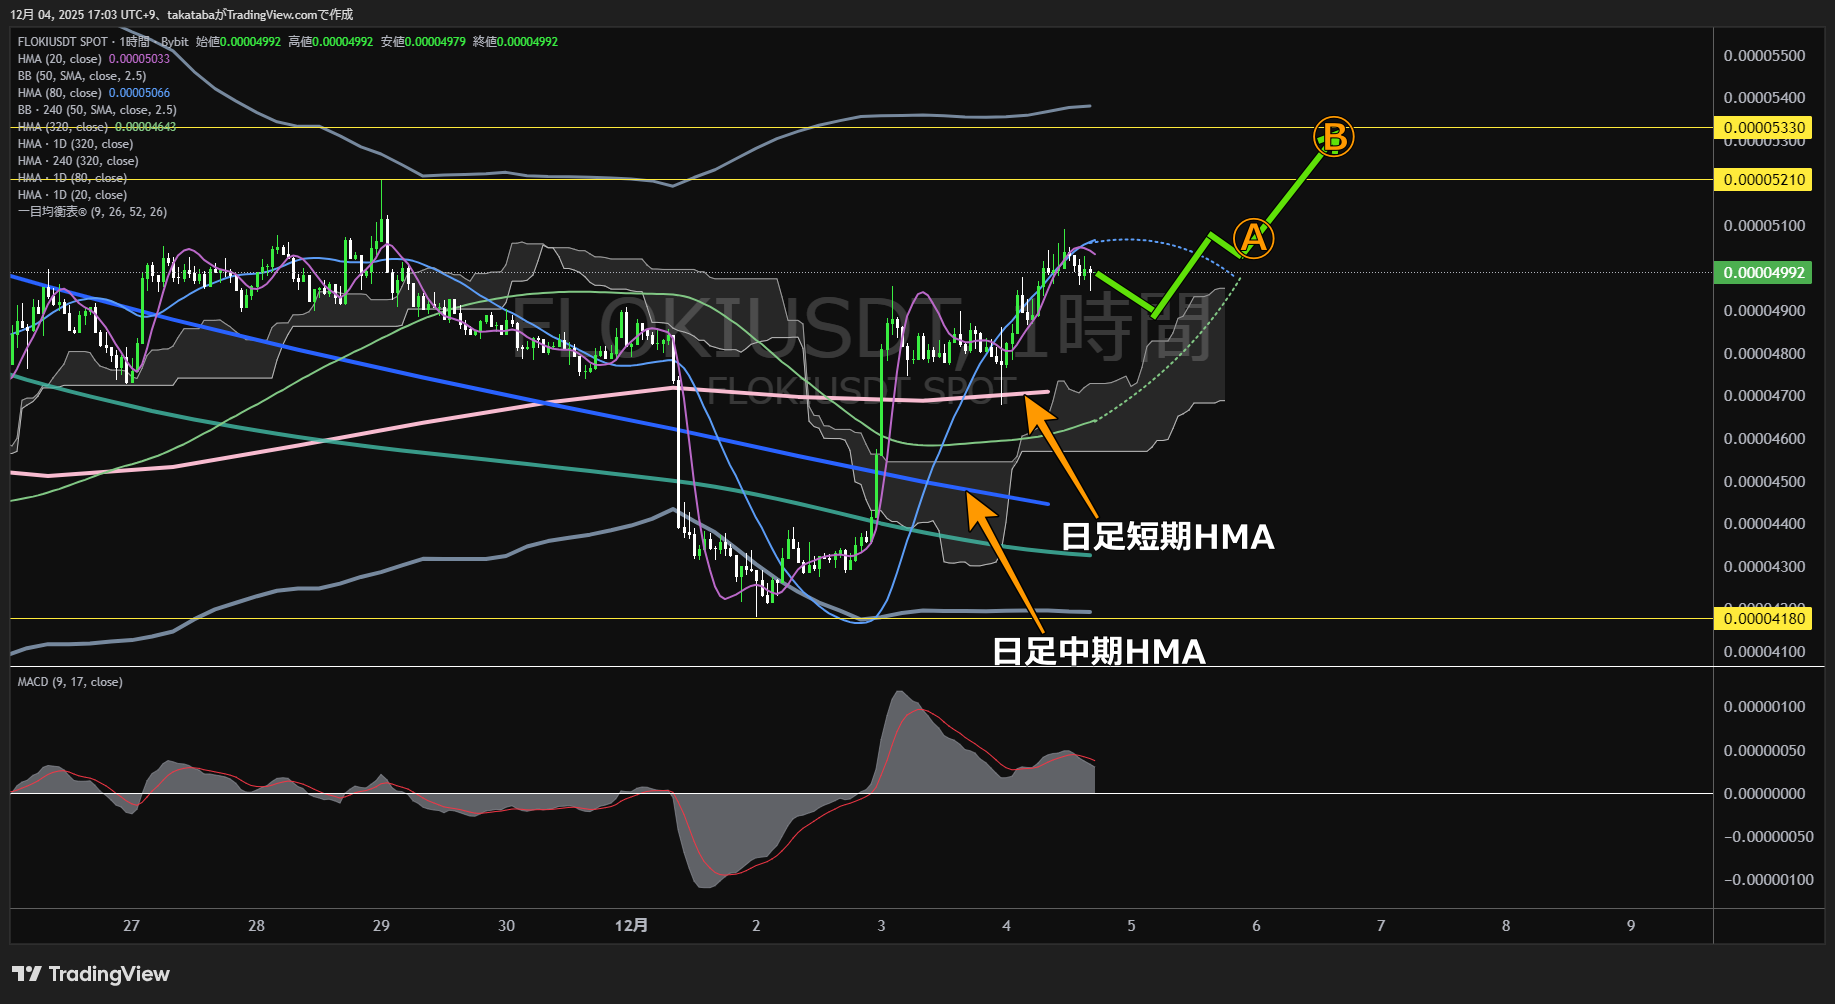Image resolution: width=1835 pixels, height=1004 pixels.
Task: Click the yellow 0.00004180 price label
Action: click(1764, 619)
